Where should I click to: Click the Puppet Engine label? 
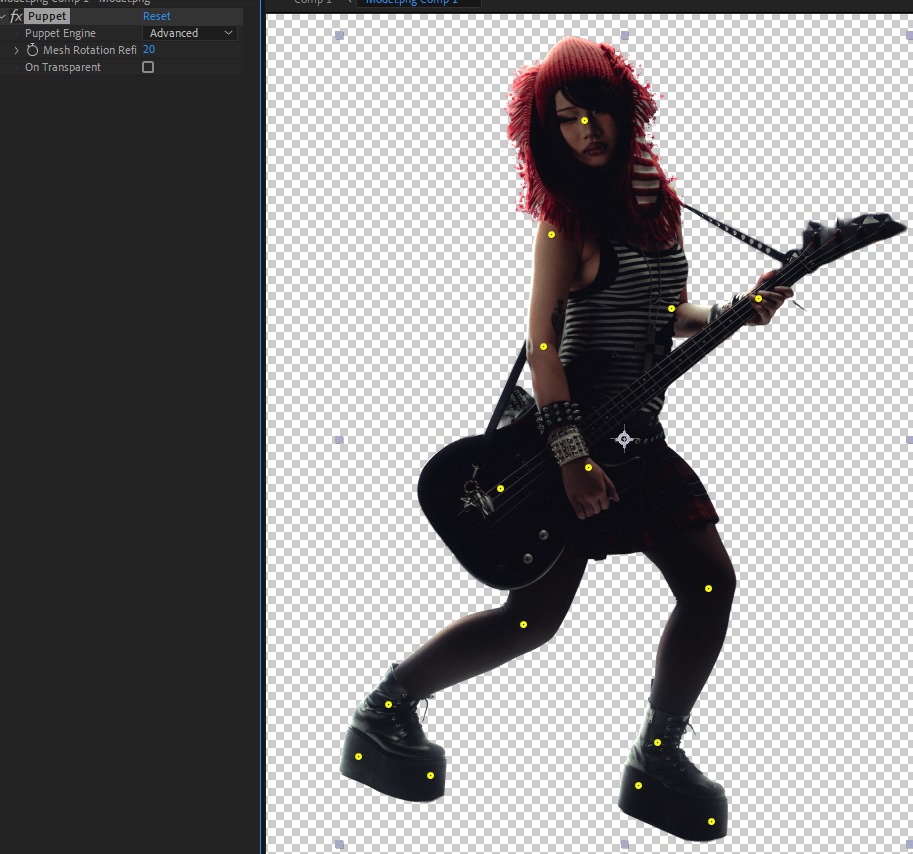[60, 33]
